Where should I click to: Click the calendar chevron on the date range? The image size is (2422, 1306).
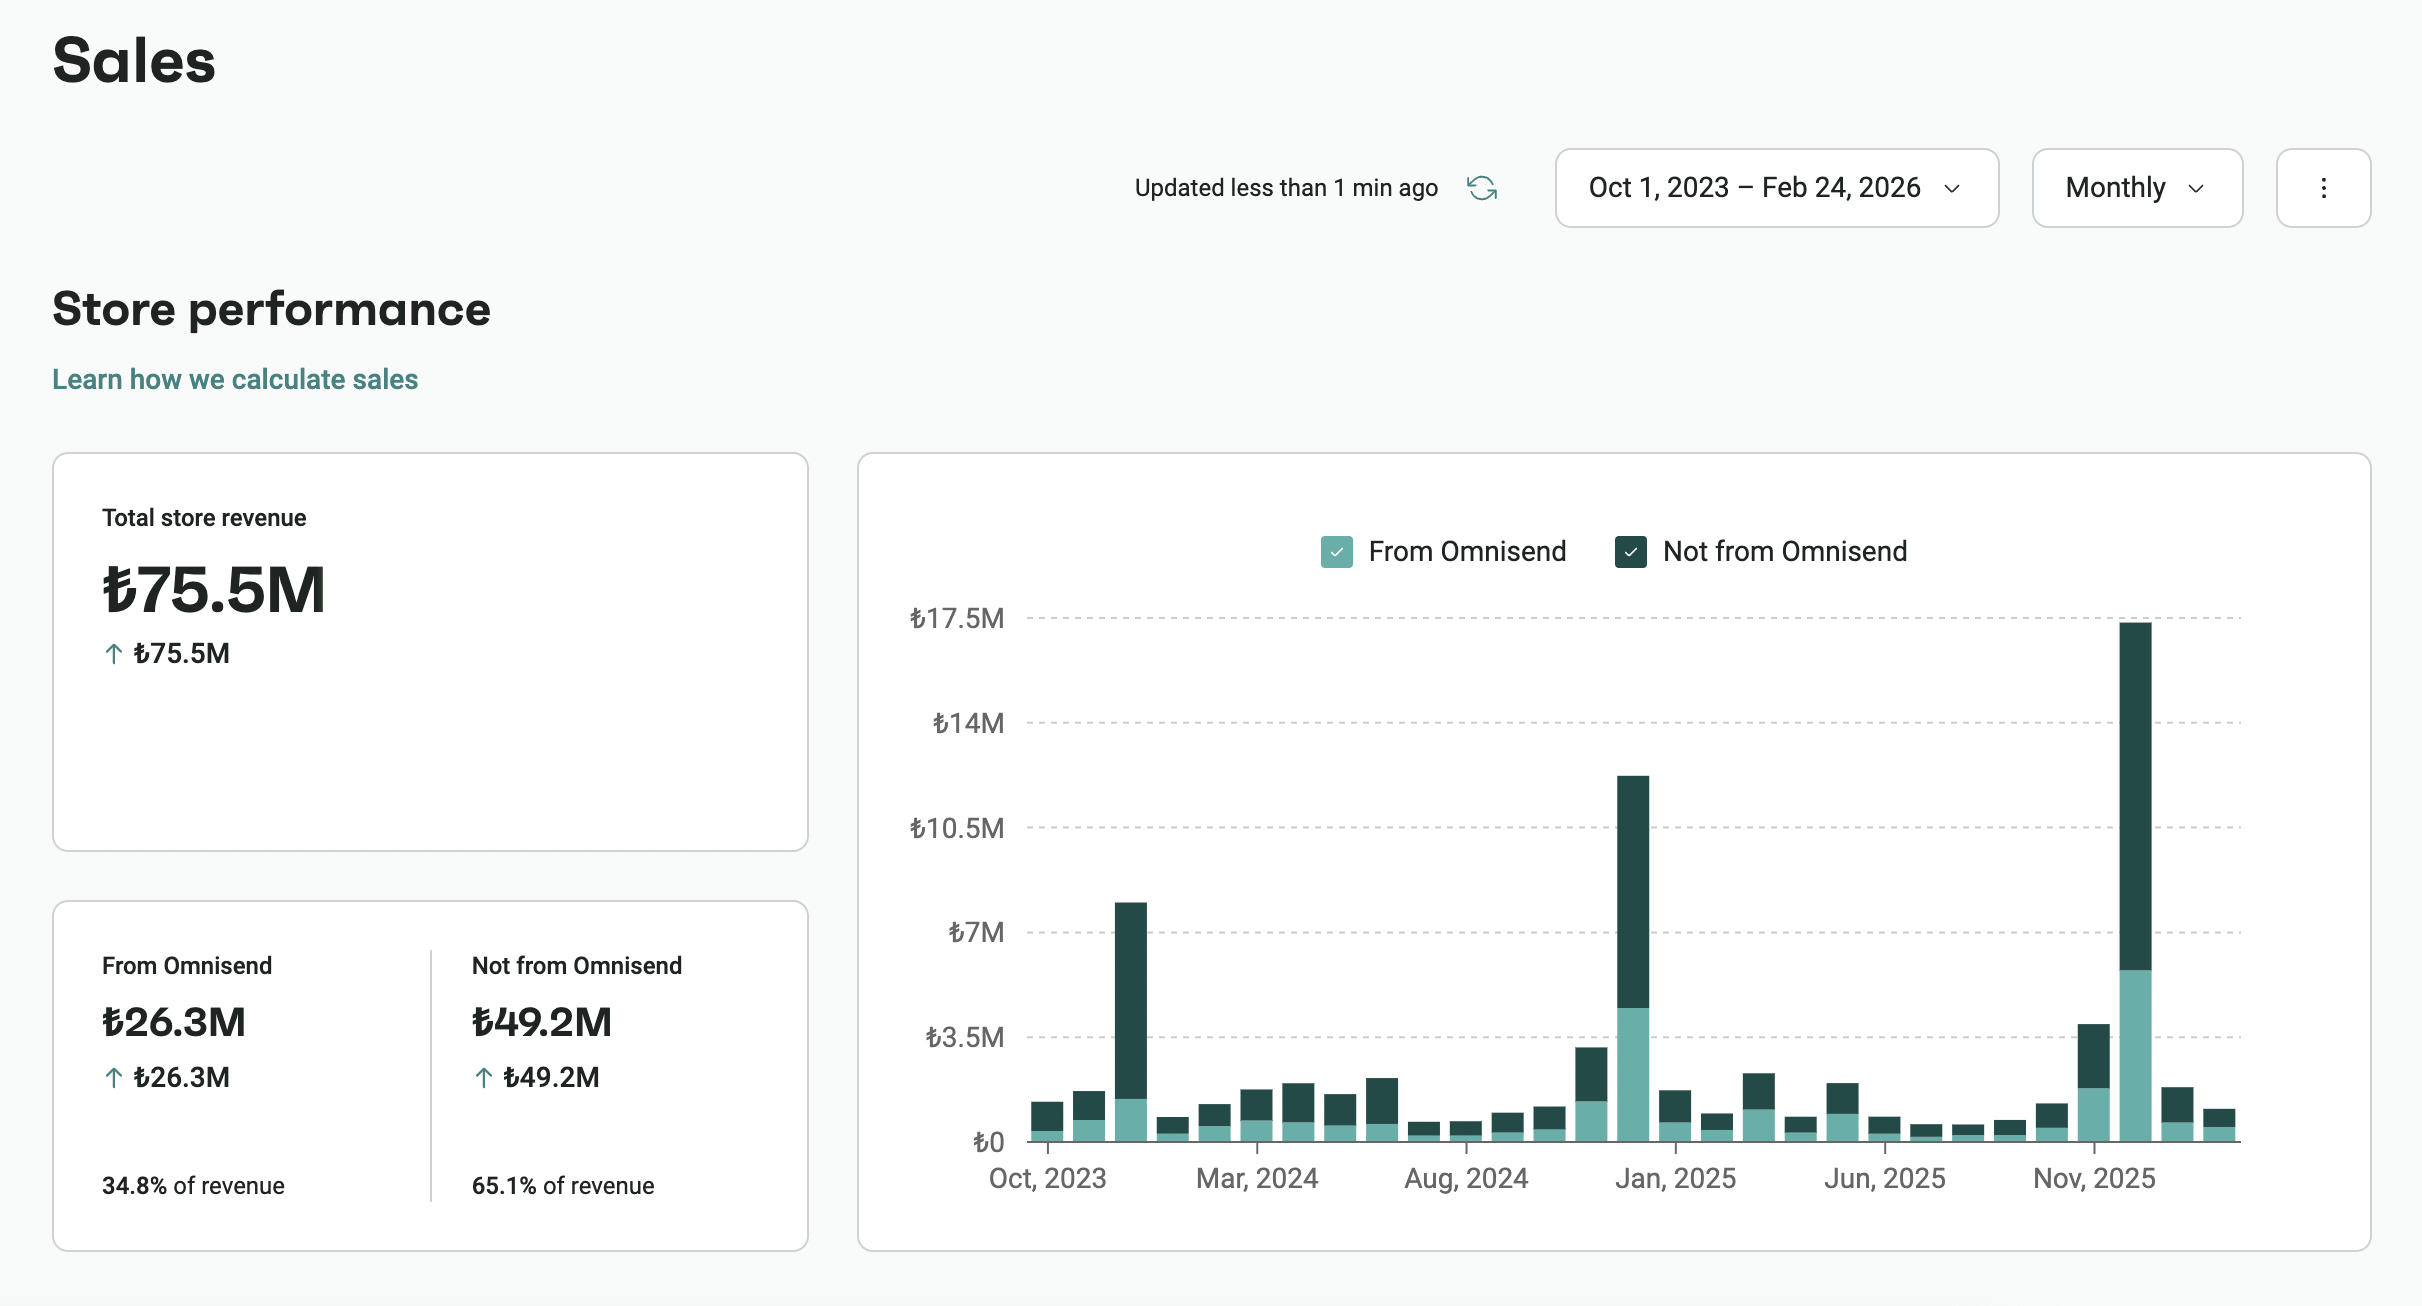pyautogui.click(x=1954, y=188)
